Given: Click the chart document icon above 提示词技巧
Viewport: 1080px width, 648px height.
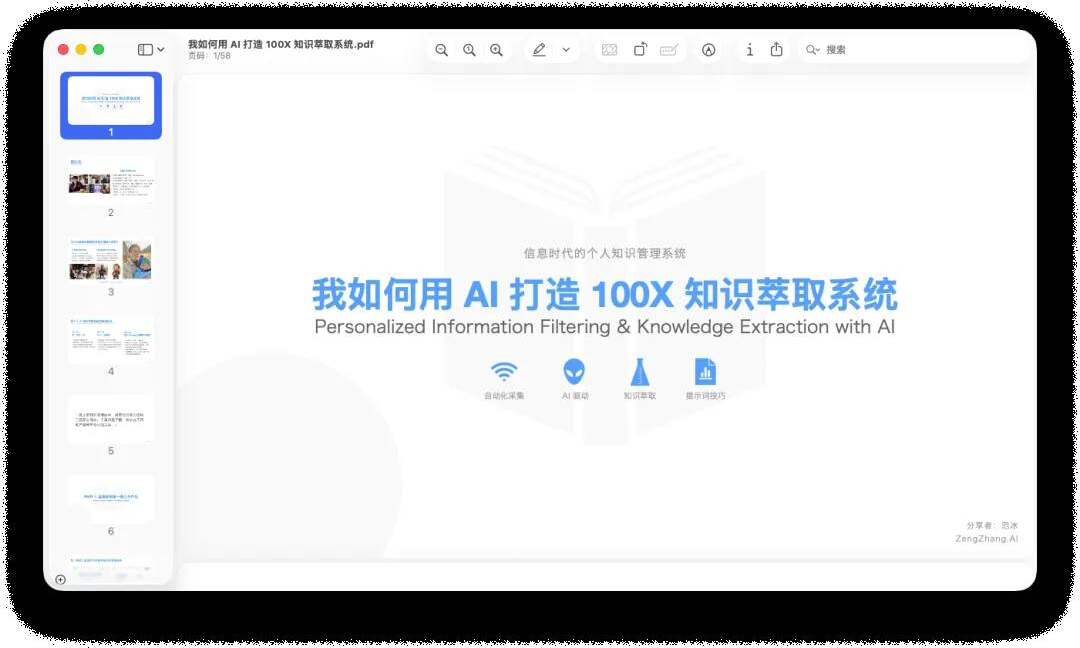Looking at the screenshot, I should click(705, 372).
